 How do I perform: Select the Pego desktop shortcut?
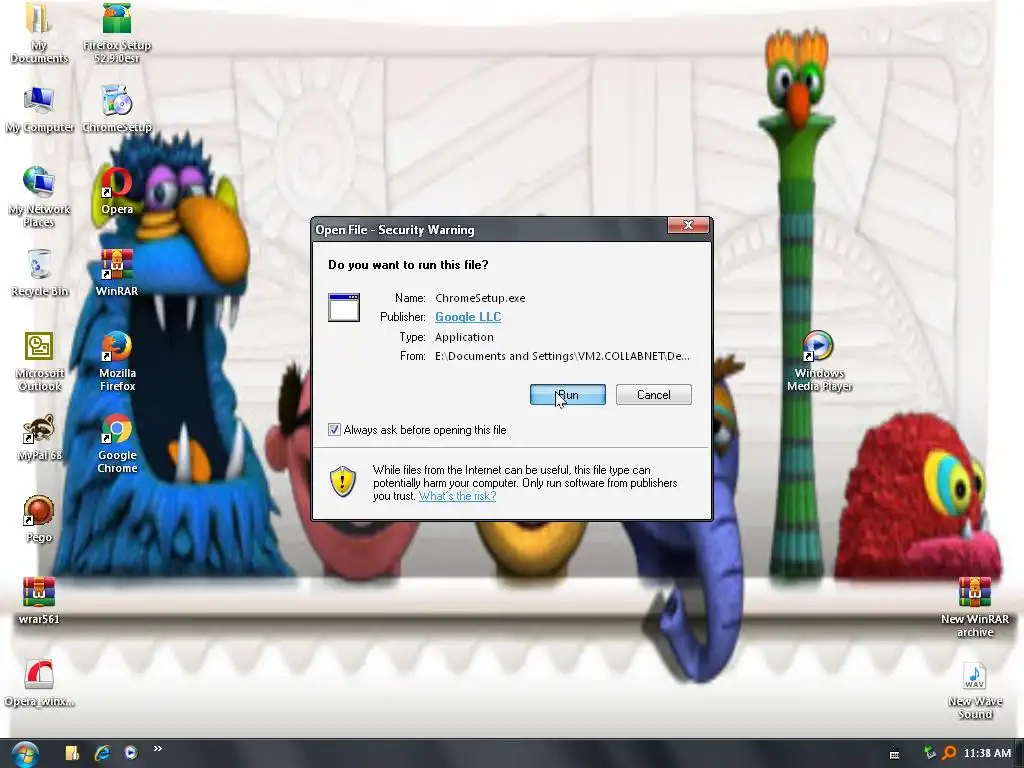click(39, 519)
